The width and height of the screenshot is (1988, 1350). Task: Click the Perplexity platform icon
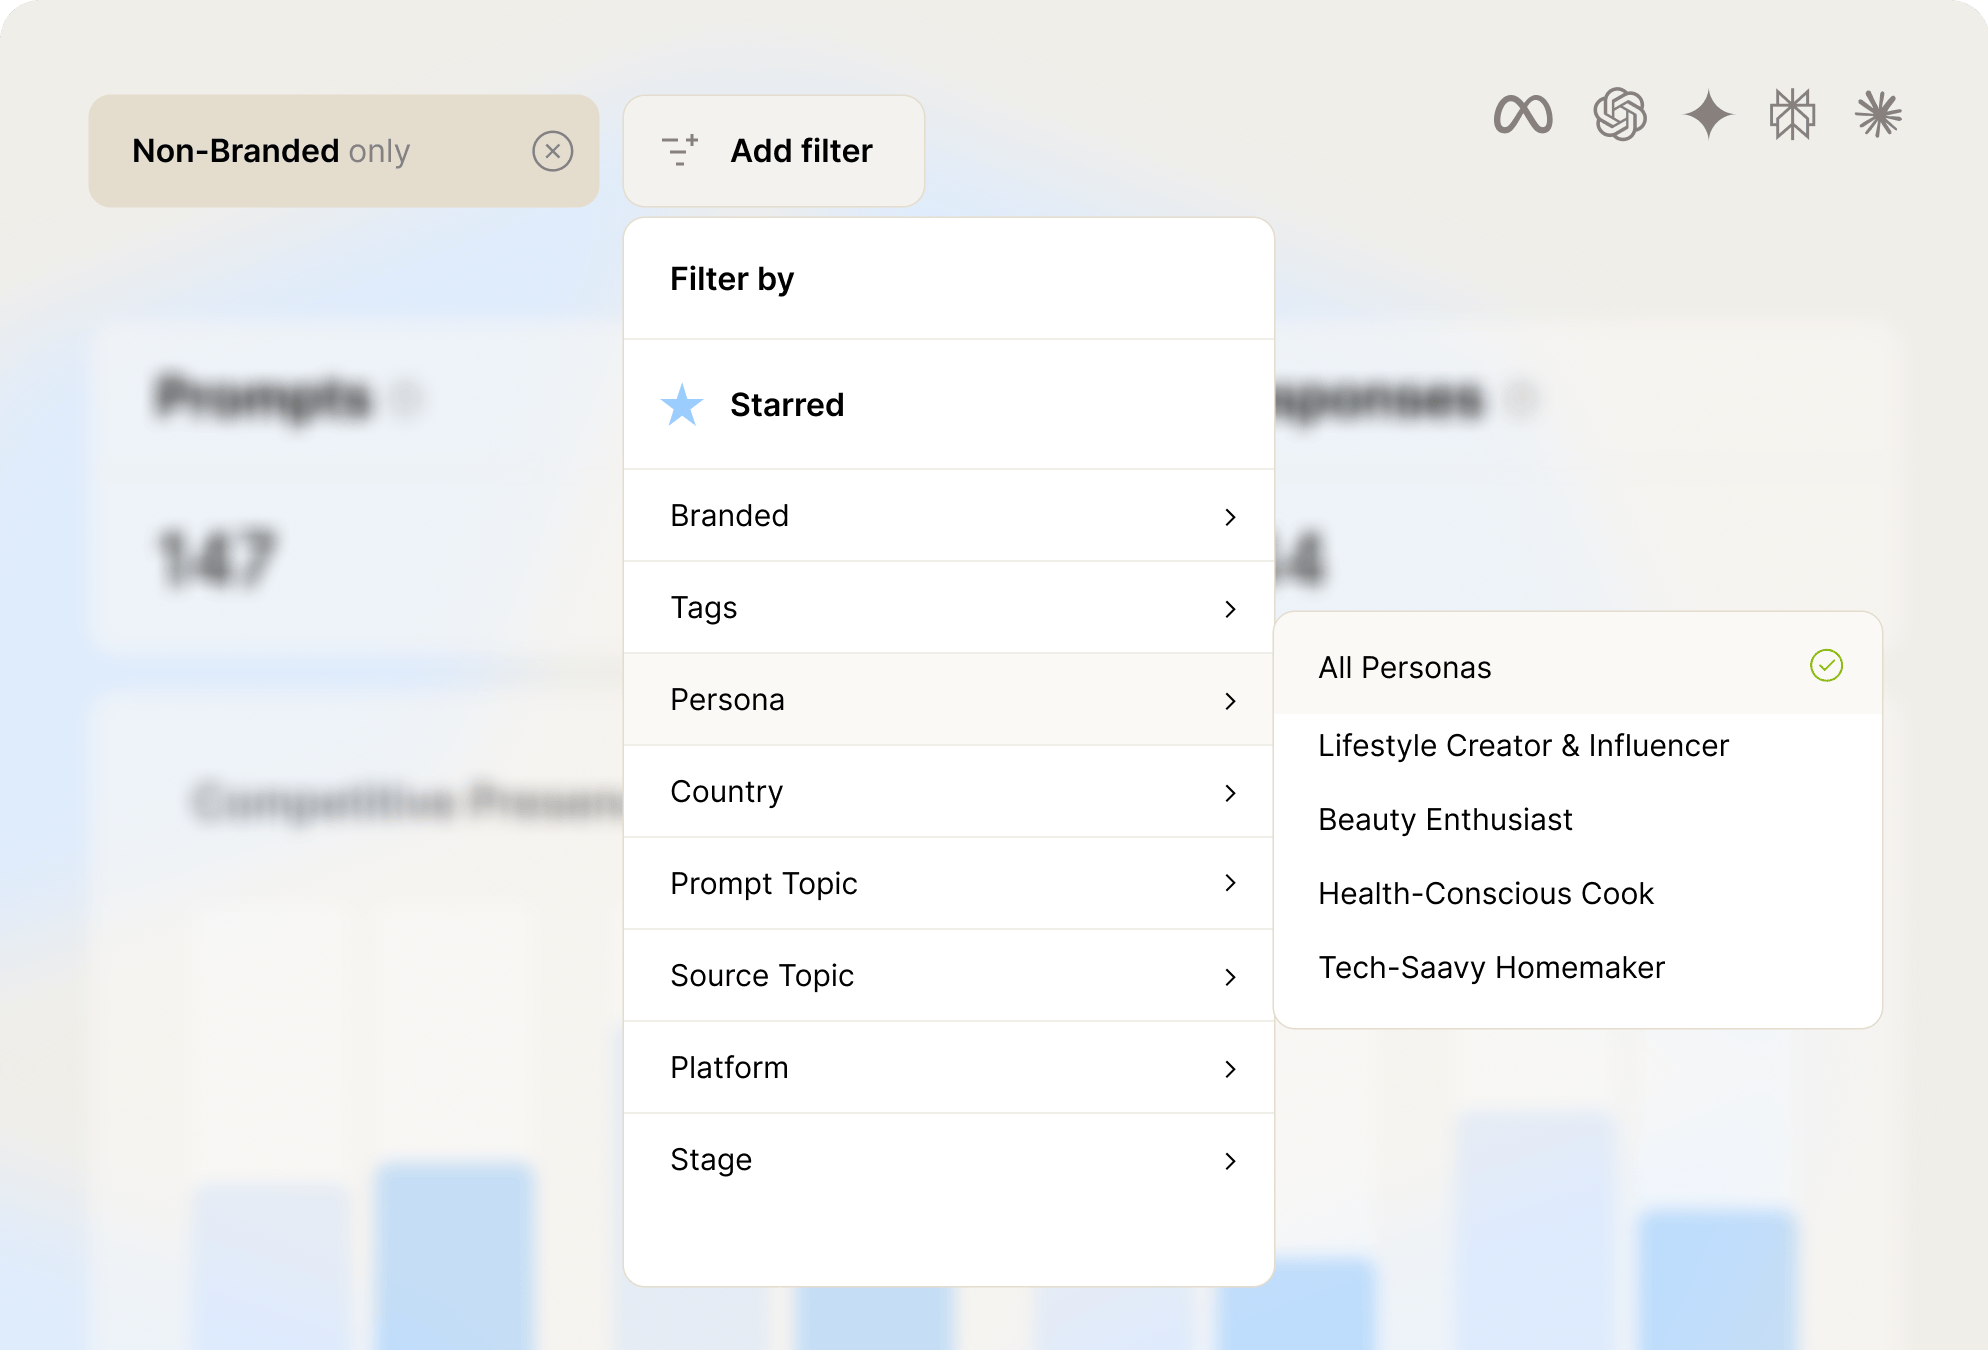coord(1792,114)
